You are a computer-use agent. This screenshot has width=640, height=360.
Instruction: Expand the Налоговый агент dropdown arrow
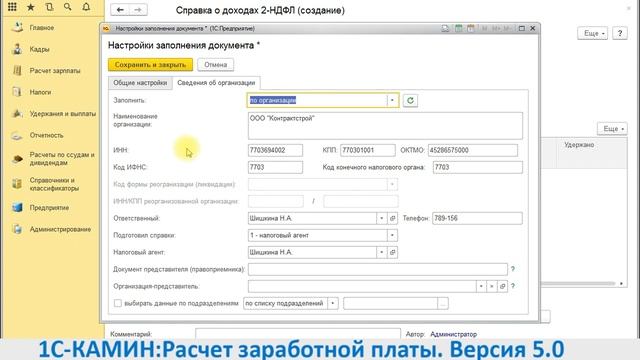[x=382, y=252]
